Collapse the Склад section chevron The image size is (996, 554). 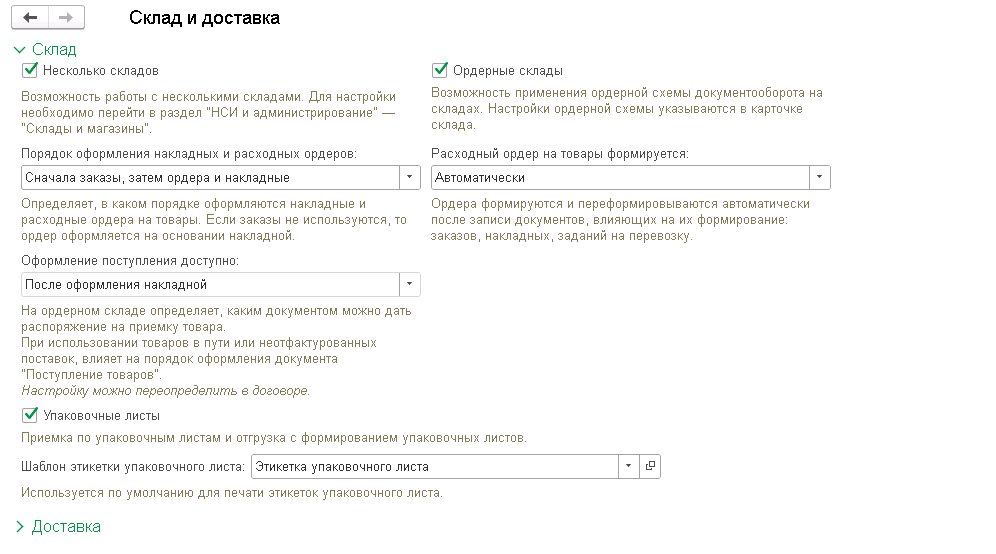coord(19,49)
